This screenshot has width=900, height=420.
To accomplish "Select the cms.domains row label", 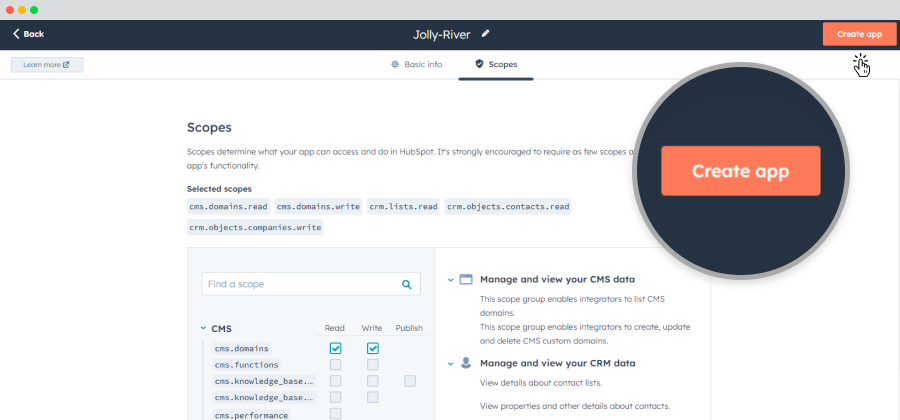I will pyautogui.click(x=241, y=348).
